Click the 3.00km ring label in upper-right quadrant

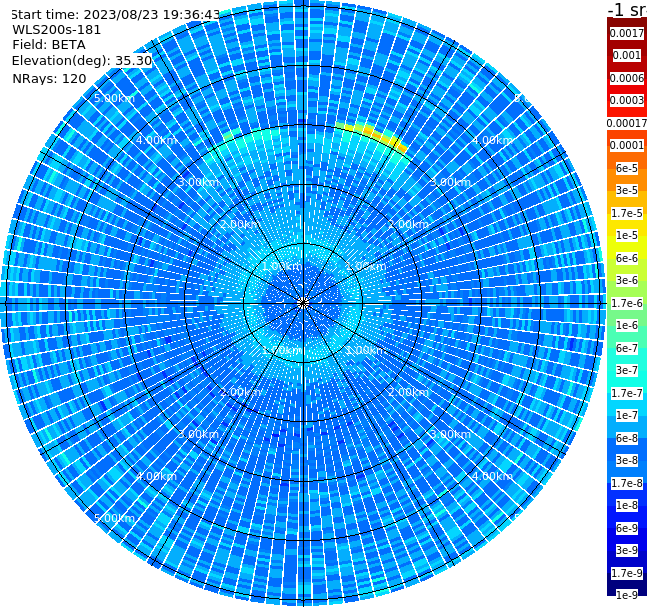451,182
